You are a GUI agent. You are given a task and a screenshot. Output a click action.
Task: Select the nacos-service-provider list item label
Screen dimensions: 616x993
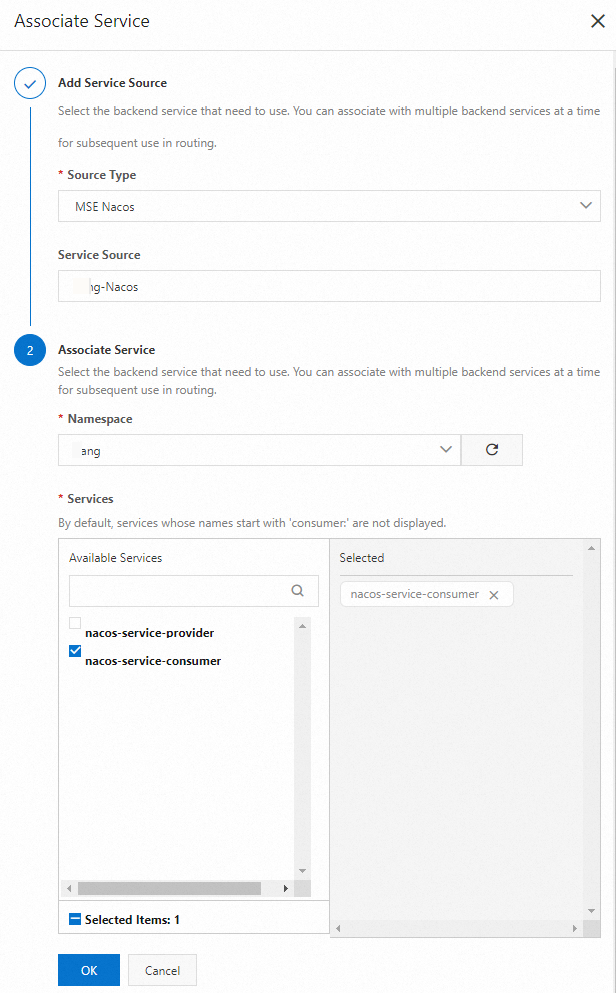click(150, 633)
